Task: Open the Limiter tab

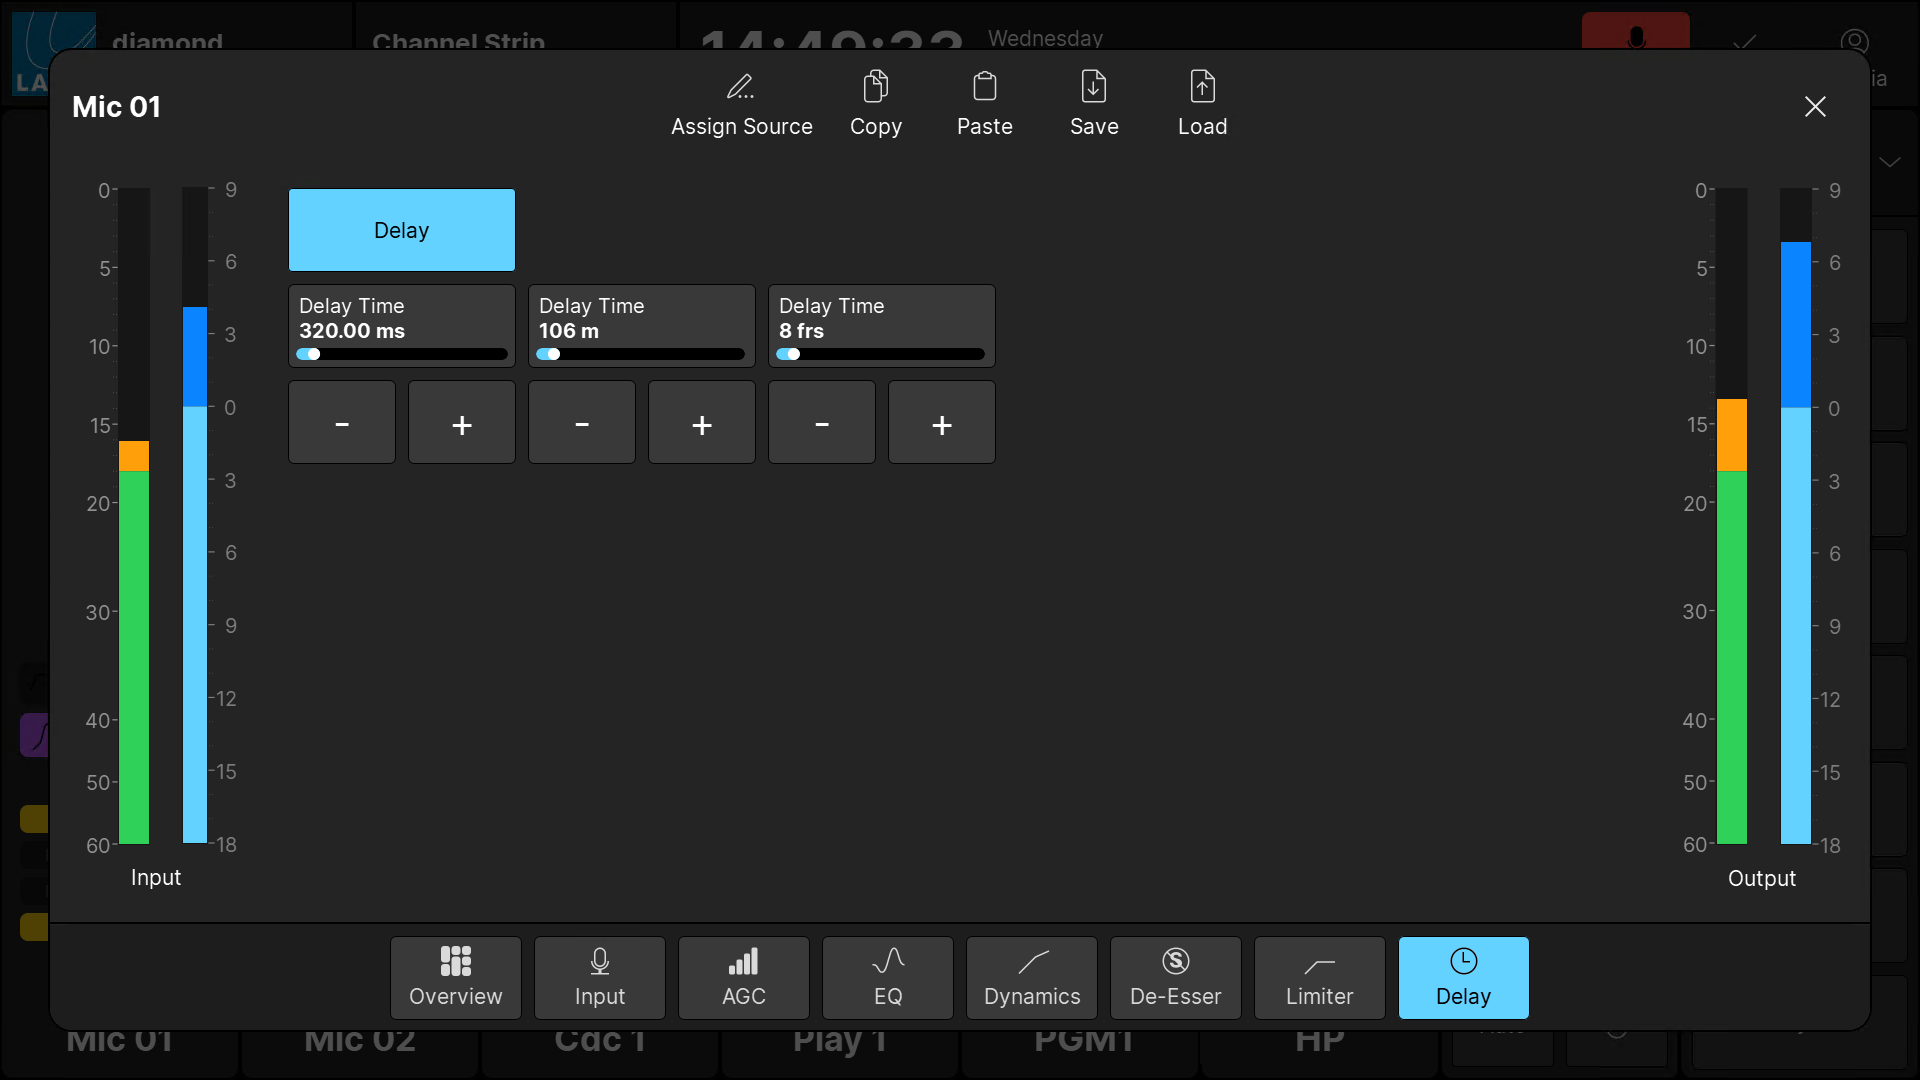Action: click(1320, 978)
